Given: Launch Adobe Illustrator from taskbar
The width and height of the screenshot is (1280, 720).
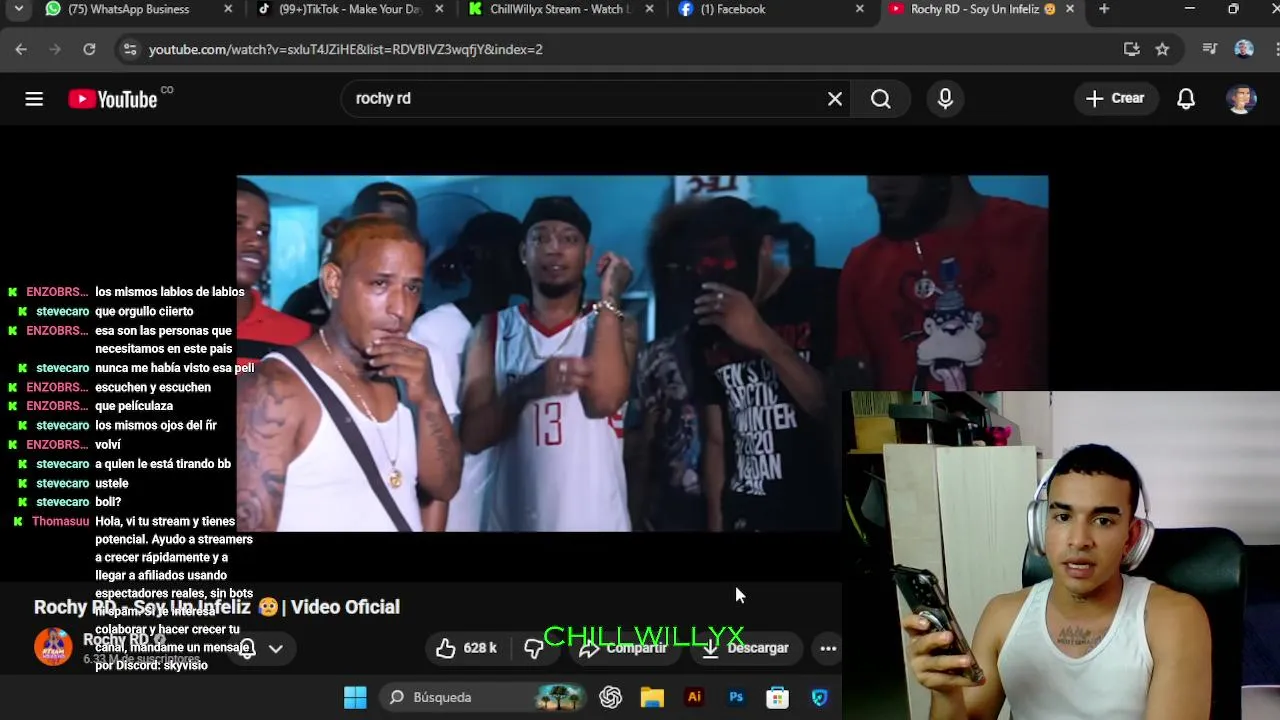Looking at the screenshot, I should tap(694, 697).
